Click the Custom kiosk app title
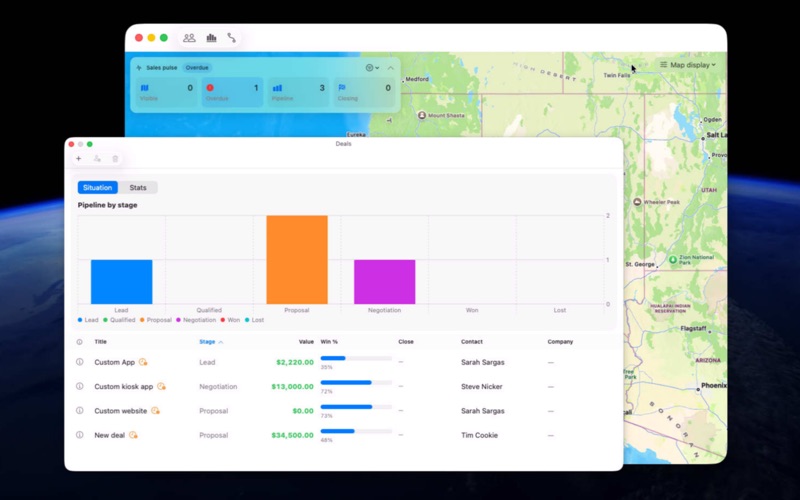Image resolution: width=800 pixels, height=500 pixels. [123, 387]
